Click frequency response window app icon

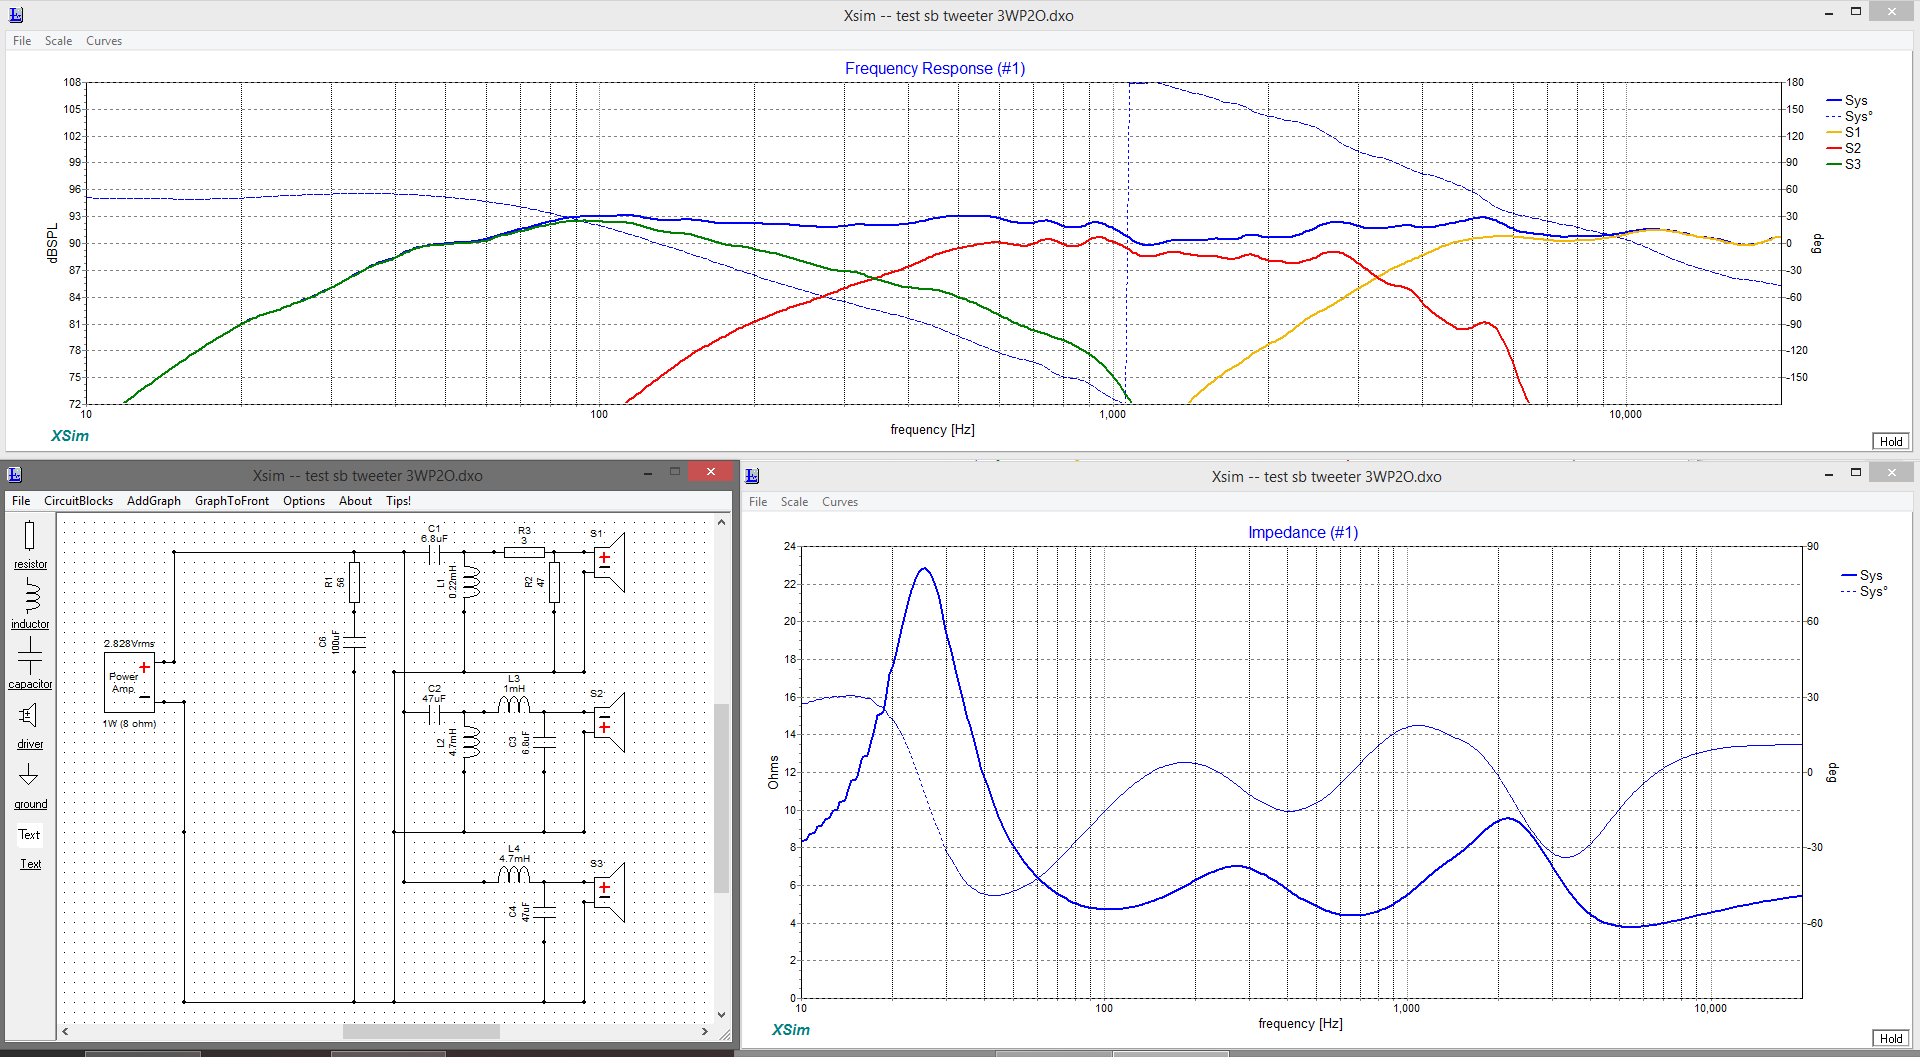point(16,14)
